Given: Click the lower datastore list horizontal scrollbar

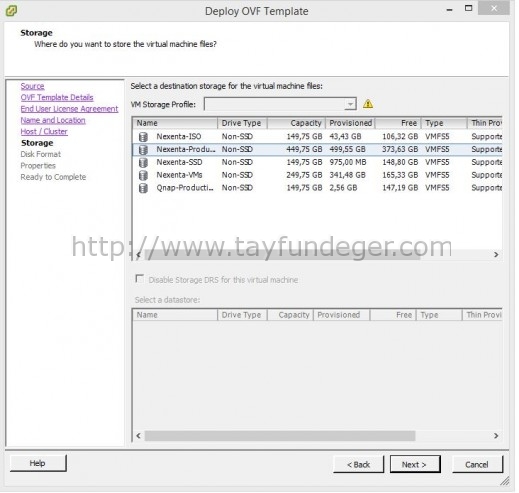Looking at the screenshot, I should click(280, 436).
